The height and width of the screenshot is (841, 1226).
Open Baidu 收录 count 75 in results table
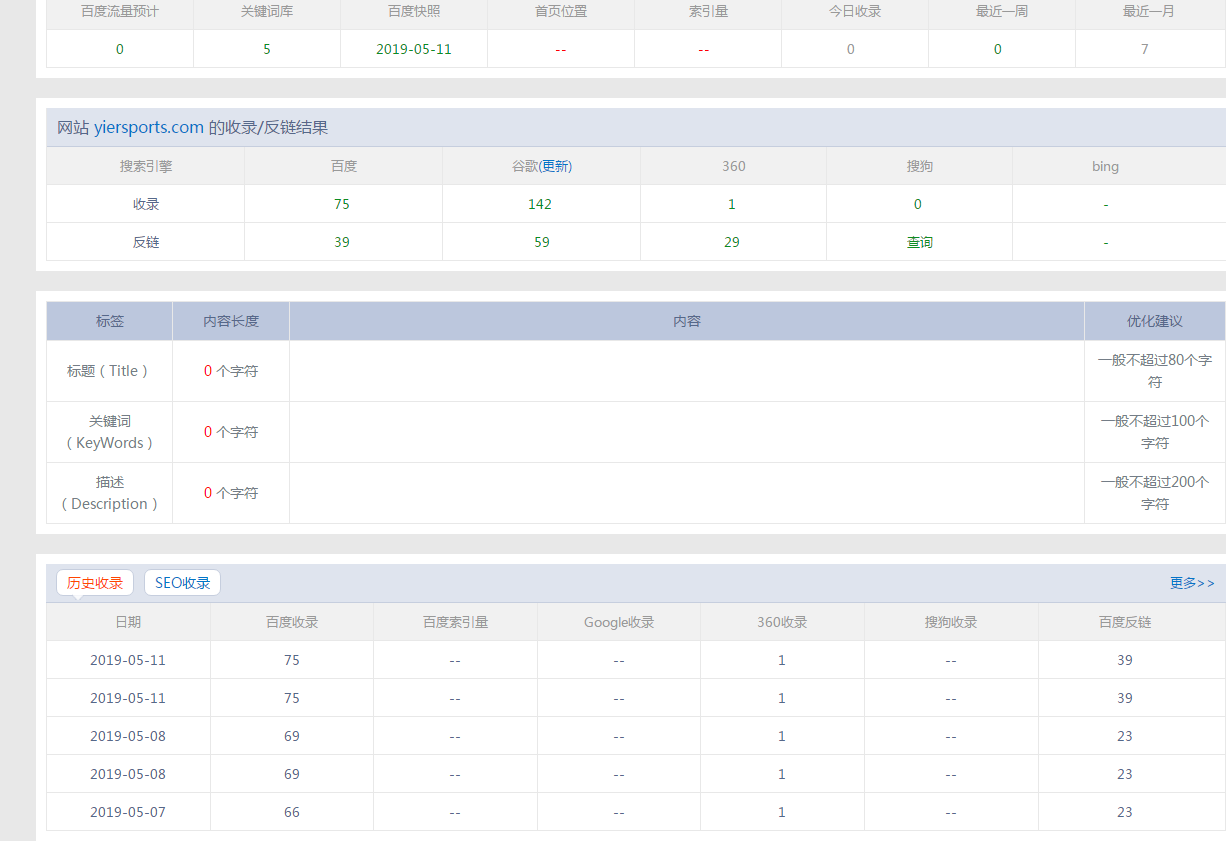(x=342, y=204)
